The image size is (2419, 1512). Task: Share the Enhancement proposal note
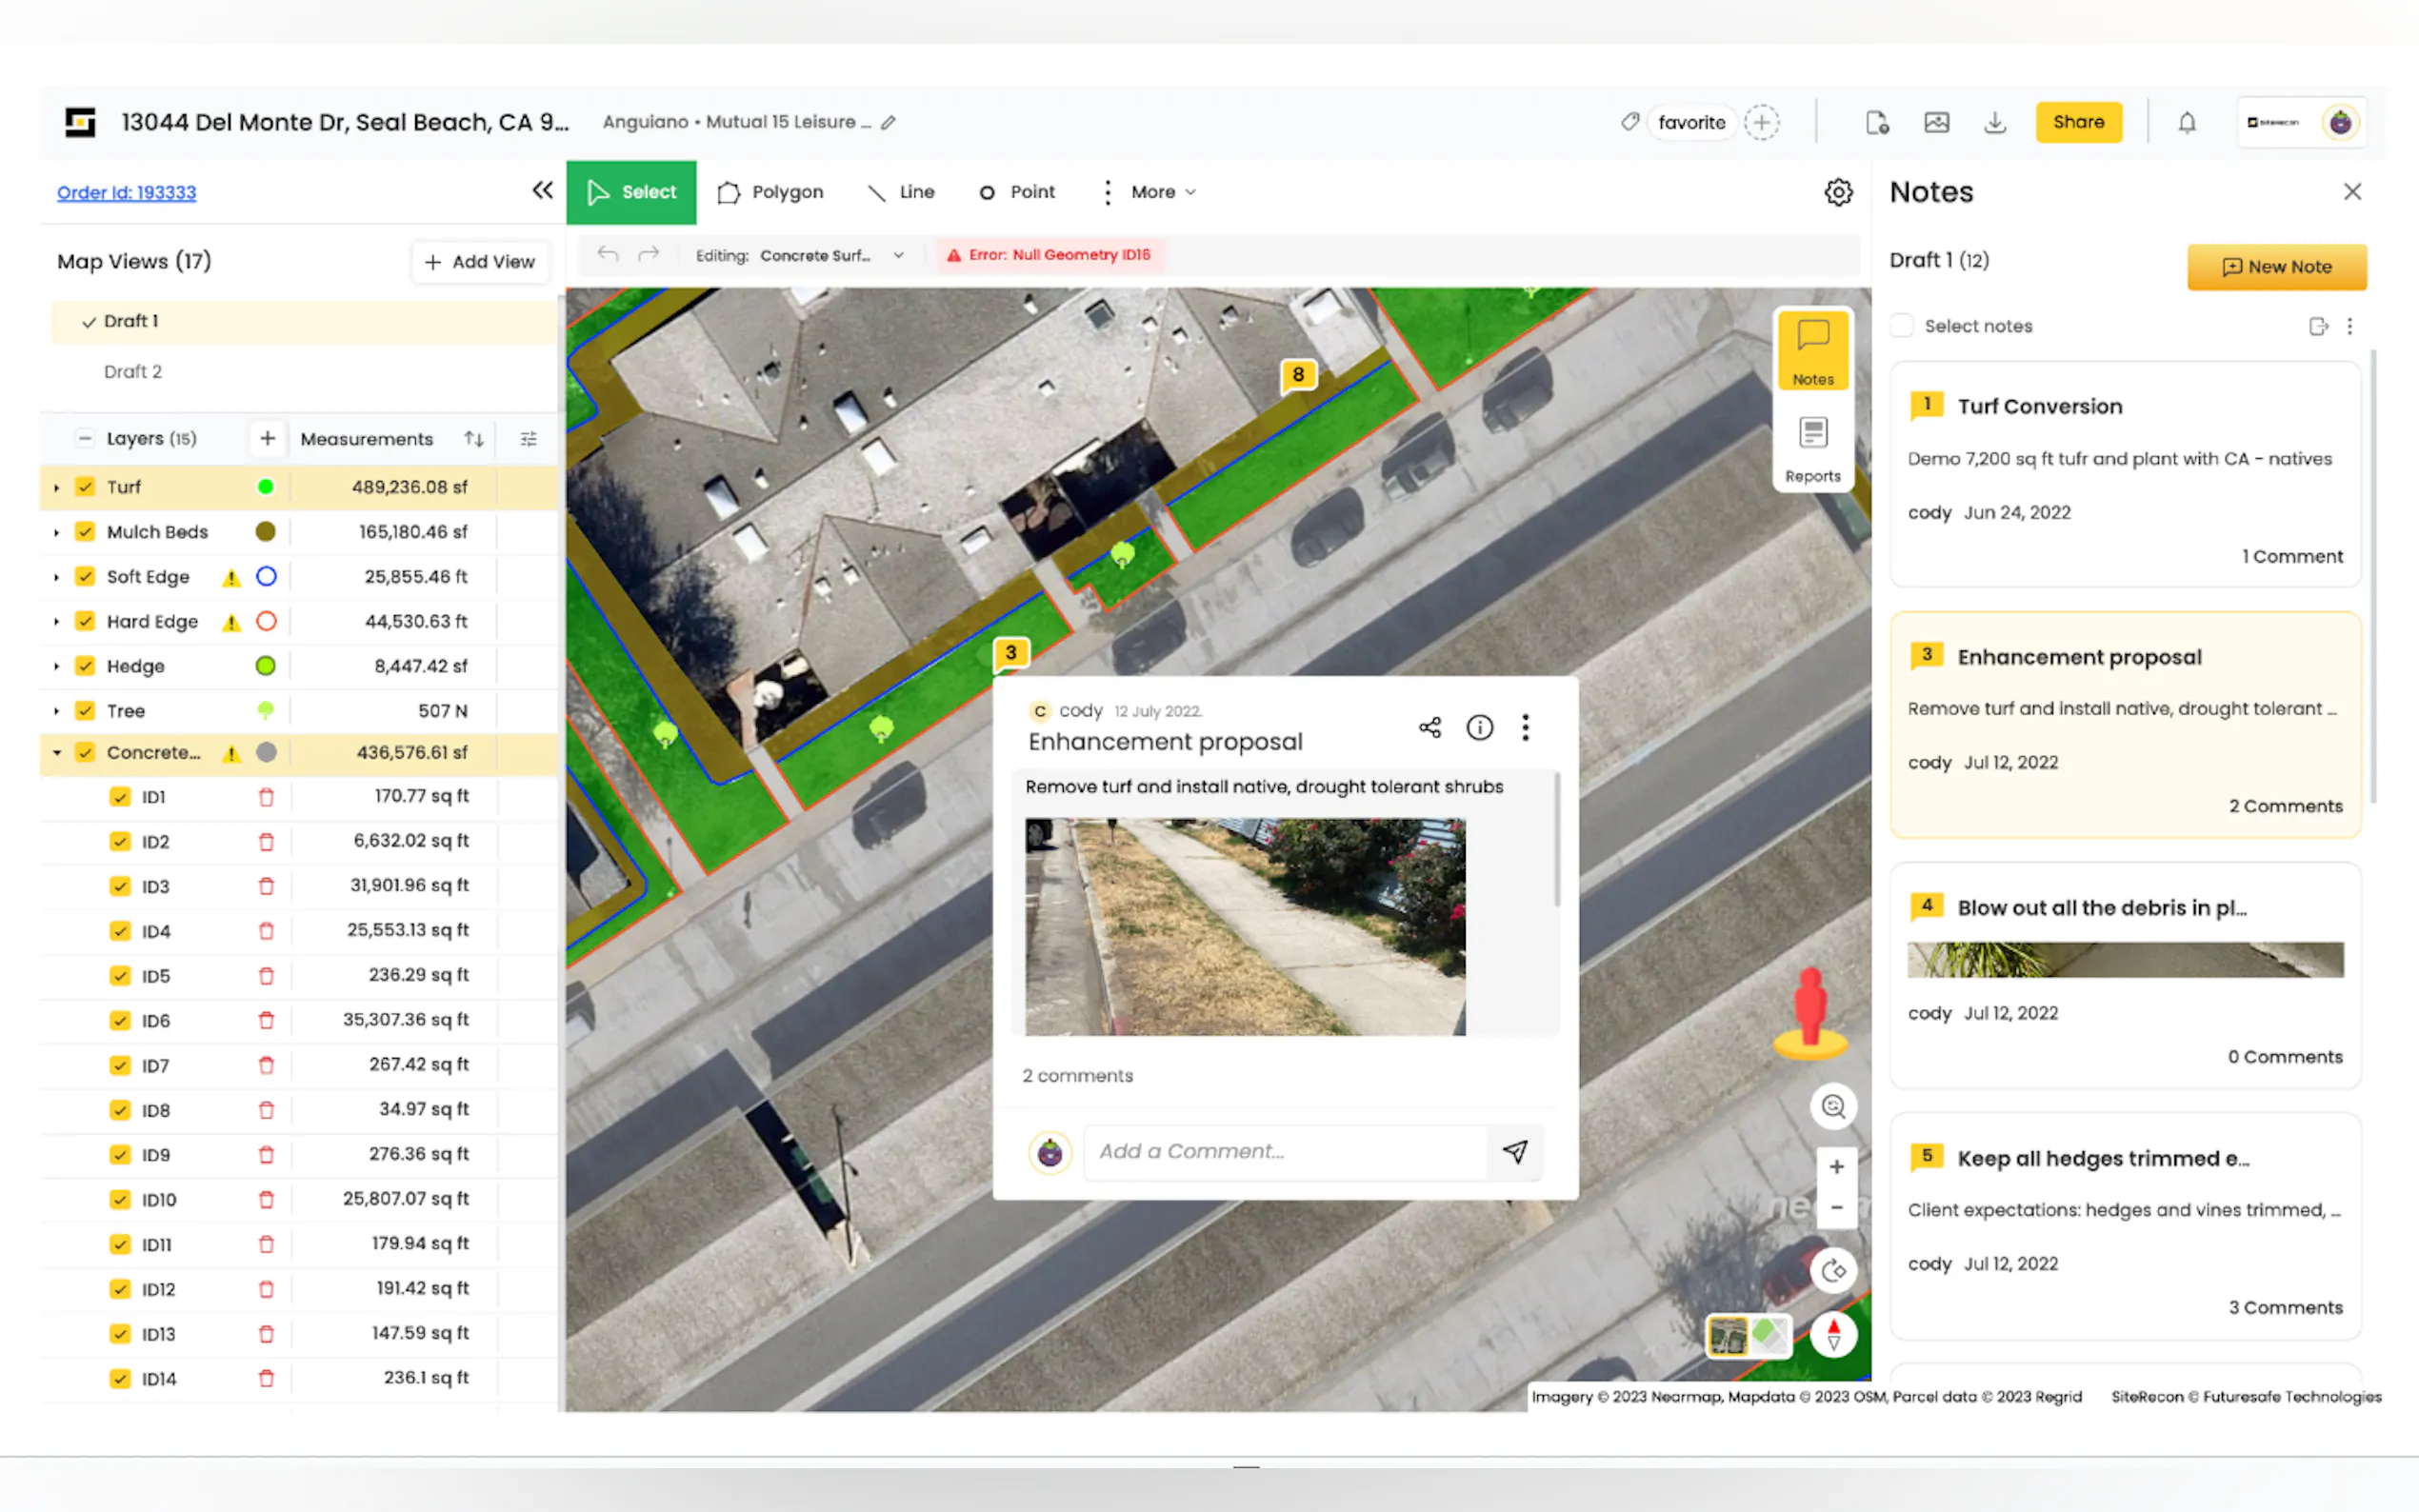click(x=1430, y=727)
